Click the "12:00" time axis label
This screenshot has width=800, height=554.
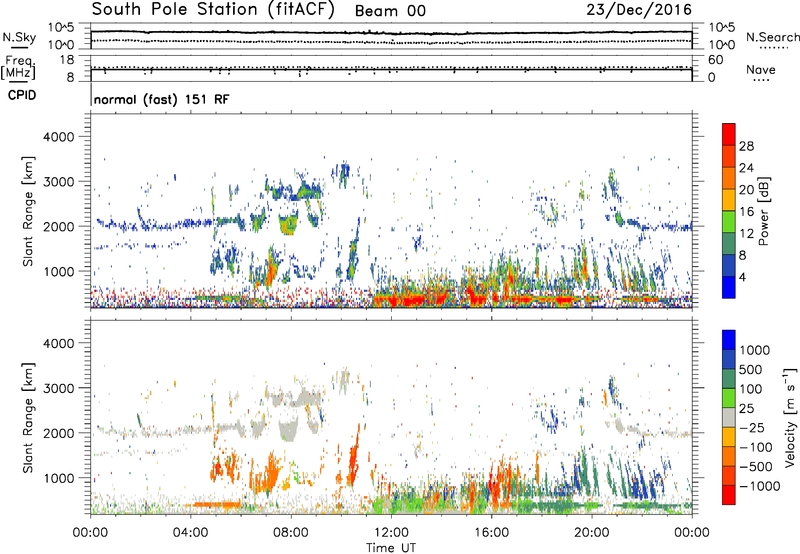coord(391,533)
